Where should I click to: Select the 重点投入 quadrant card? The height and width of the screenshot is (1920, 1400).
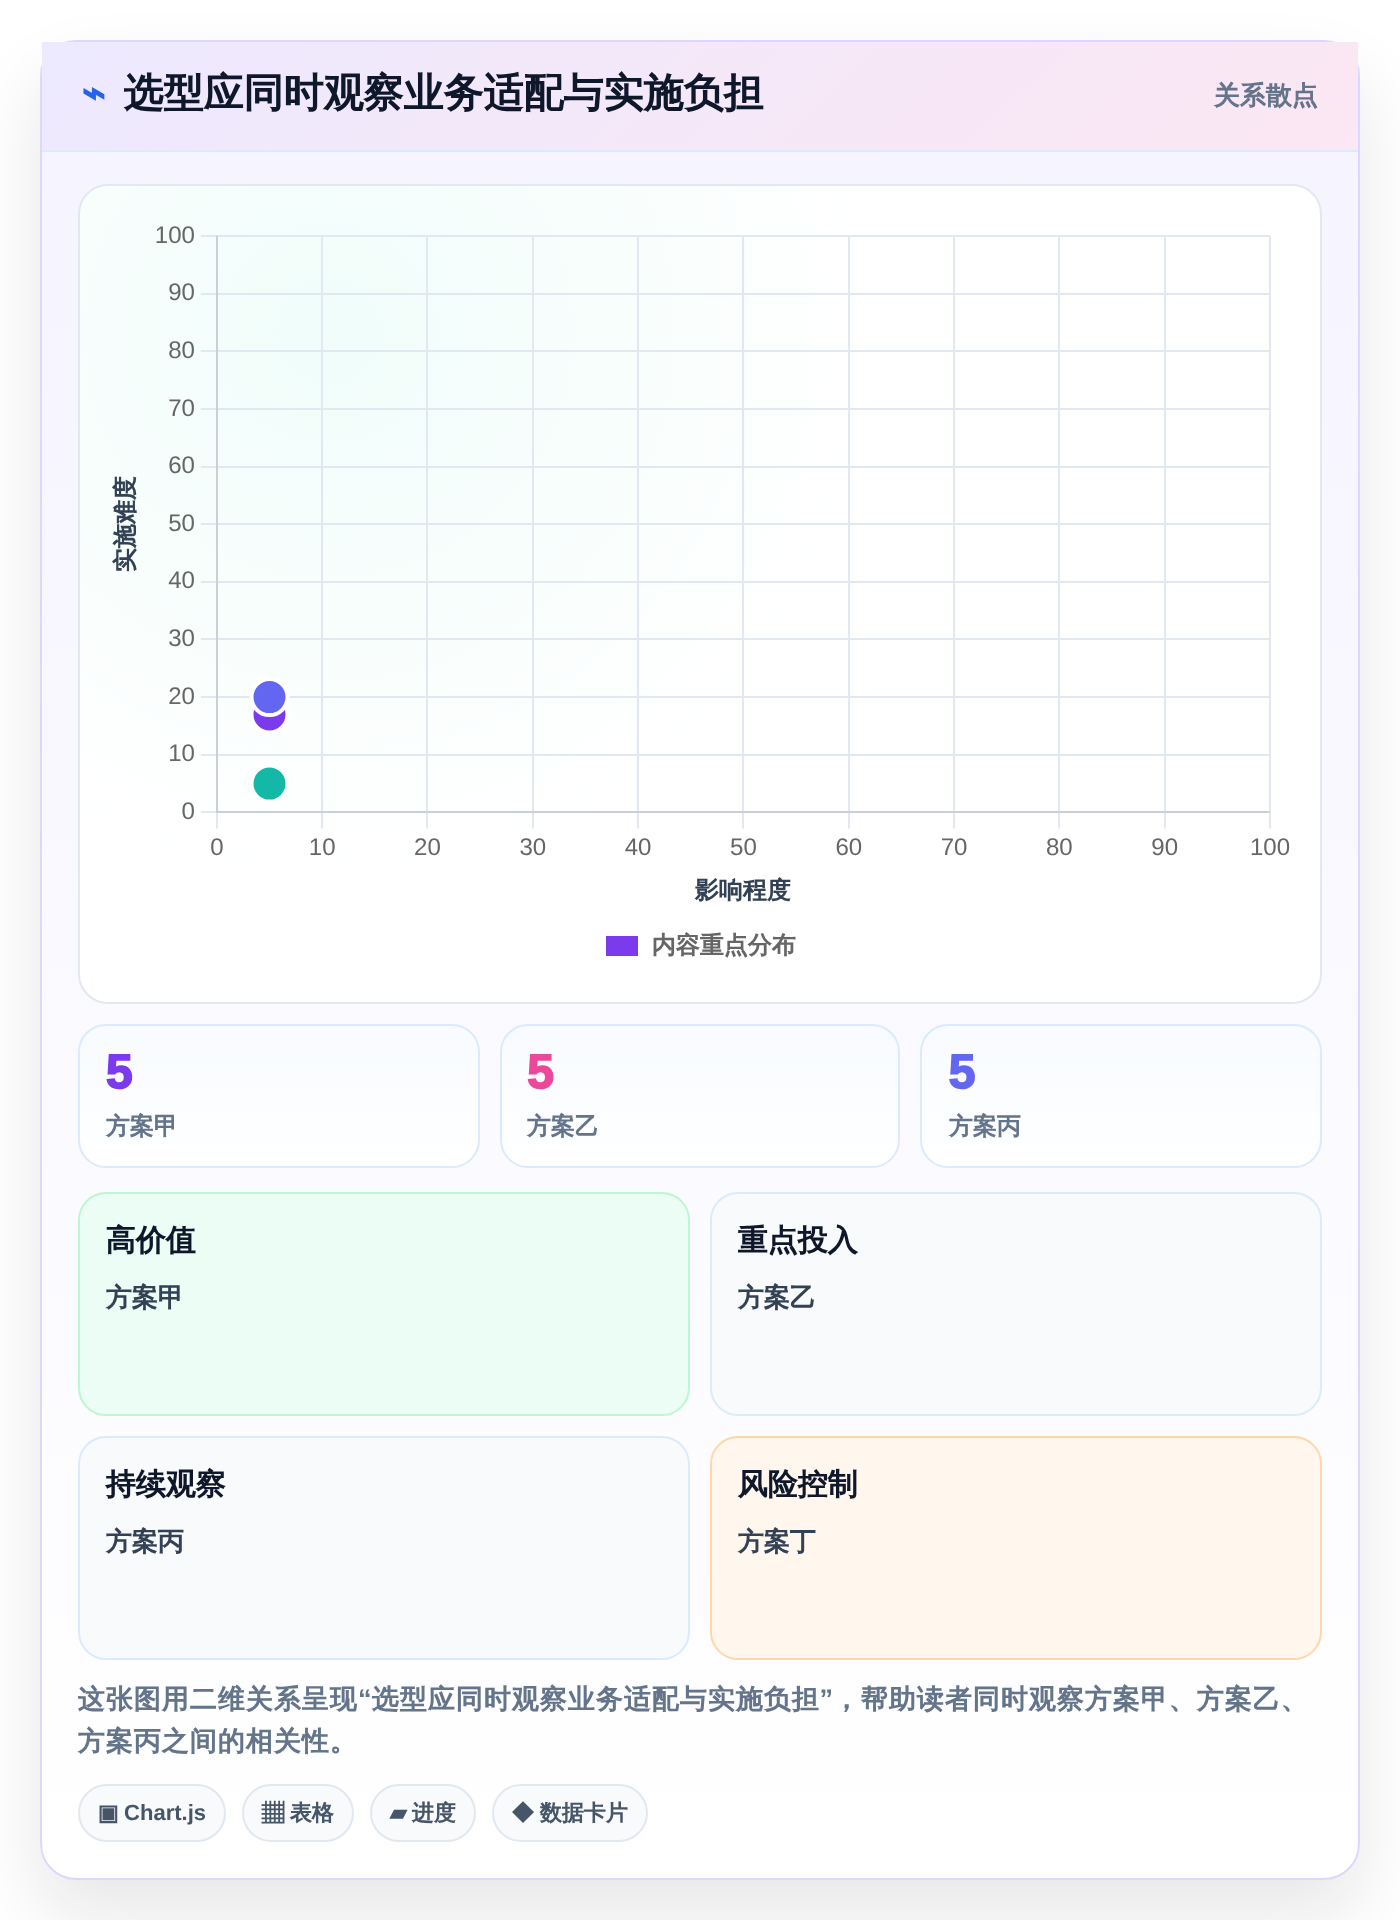[1016, 1304]
